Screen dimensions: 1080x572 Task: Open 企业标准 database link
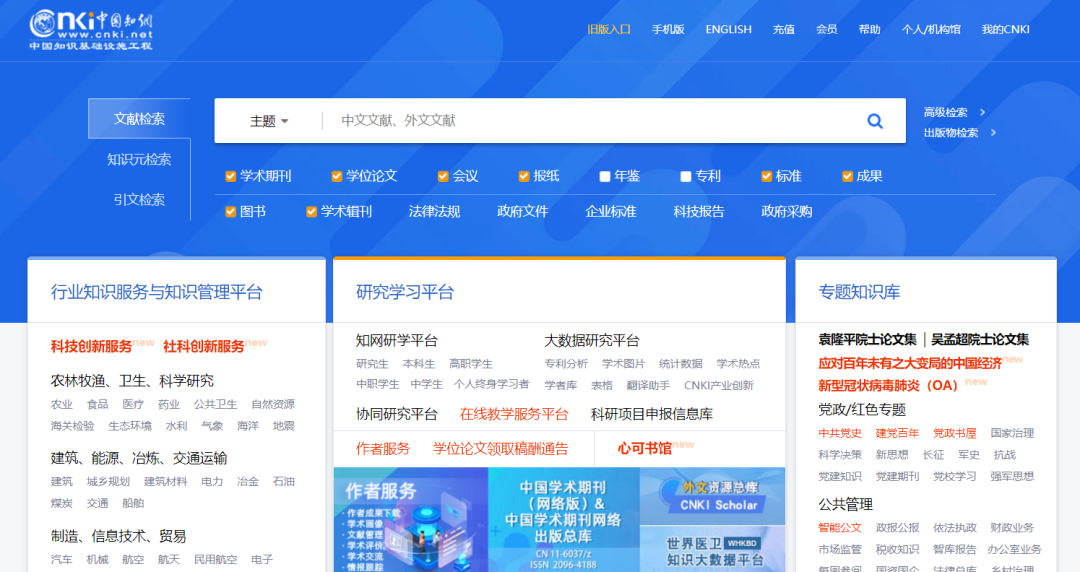[611, 212]
